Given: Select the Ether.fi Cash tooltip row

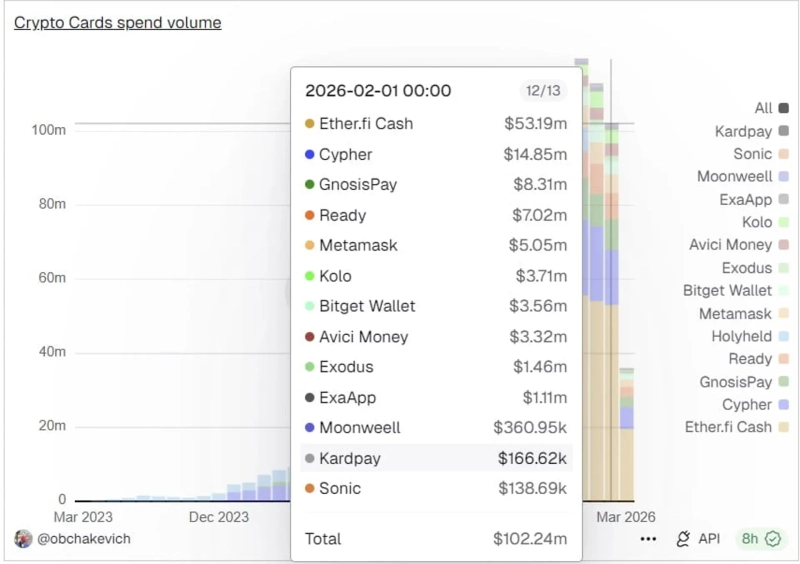Looking at the screenshot, I should click(x=435, y=124).
